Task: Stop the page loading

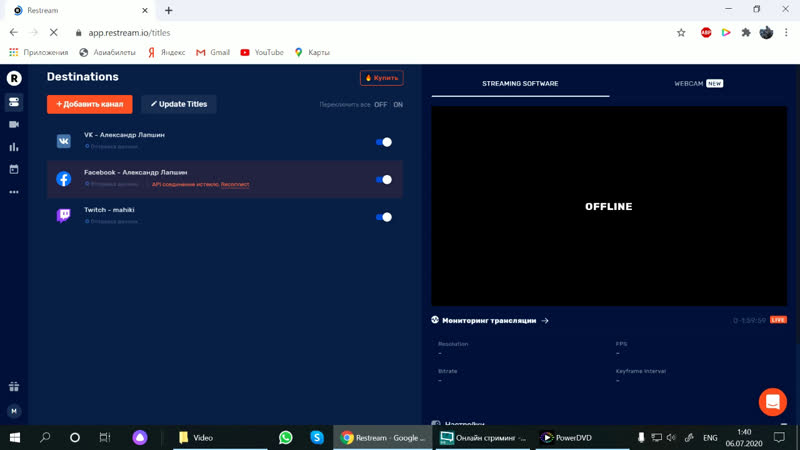Action: click(x=54, y=33)
